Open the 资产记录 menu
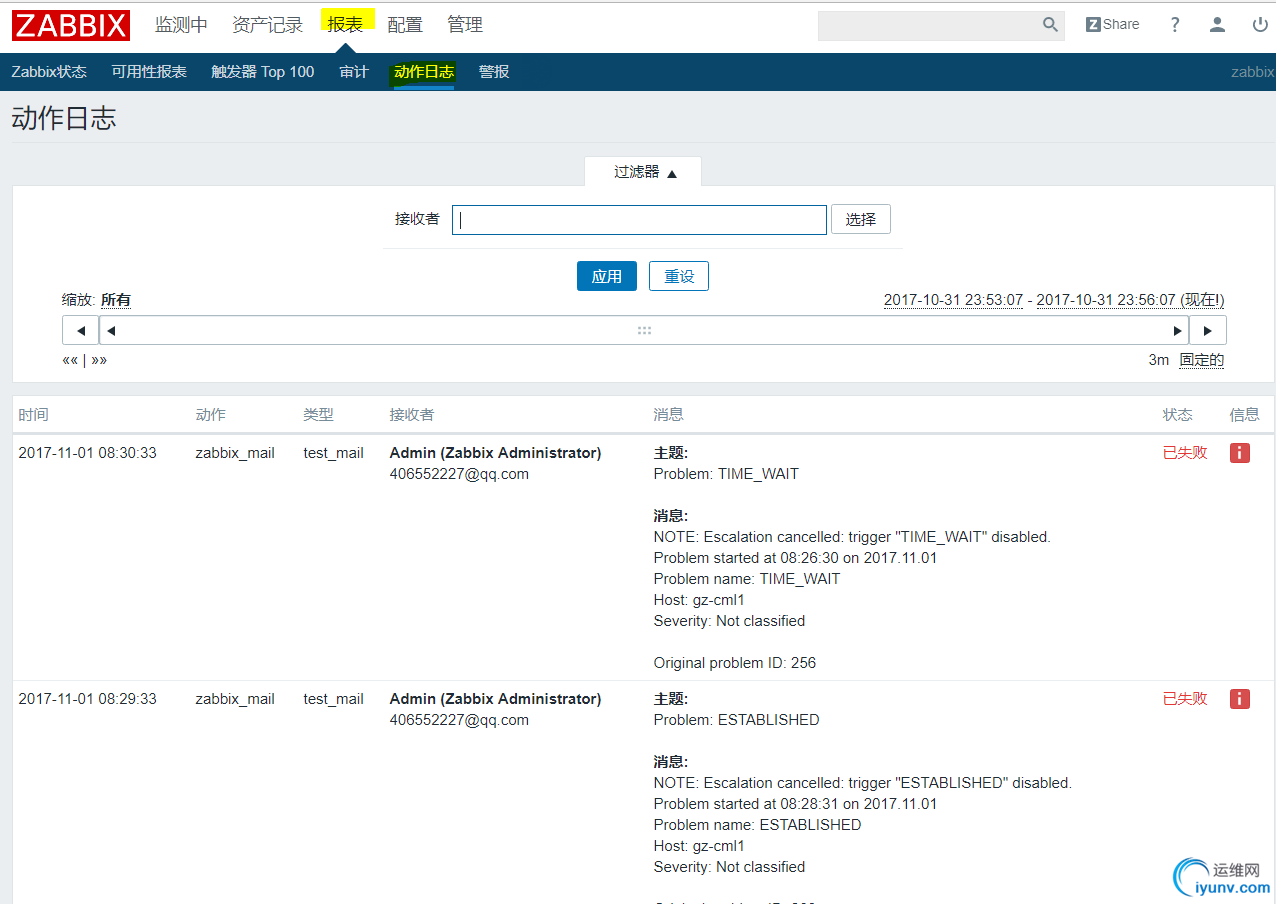 coord(267,25)
